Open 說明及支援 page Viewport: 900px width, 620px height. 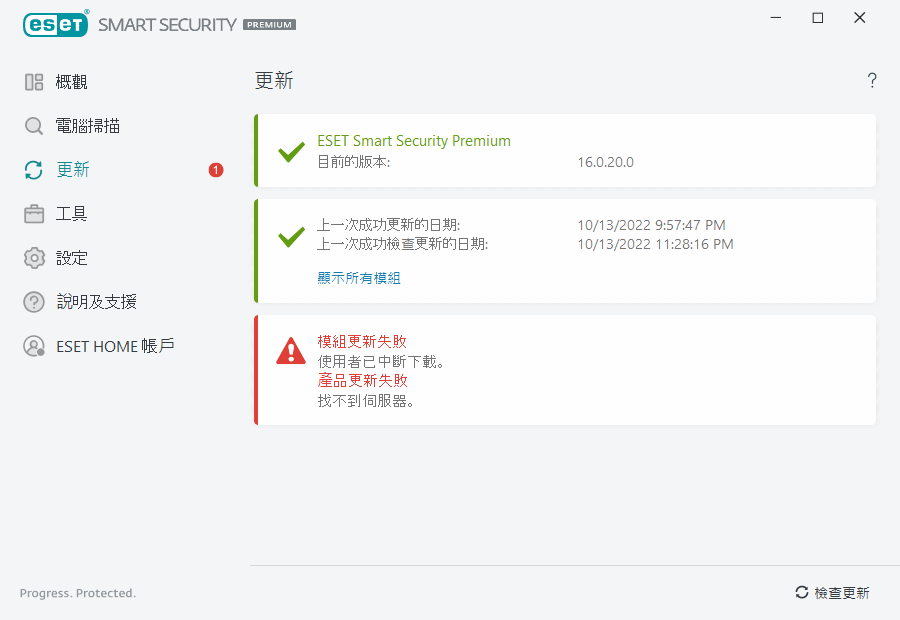coord(96,302)
